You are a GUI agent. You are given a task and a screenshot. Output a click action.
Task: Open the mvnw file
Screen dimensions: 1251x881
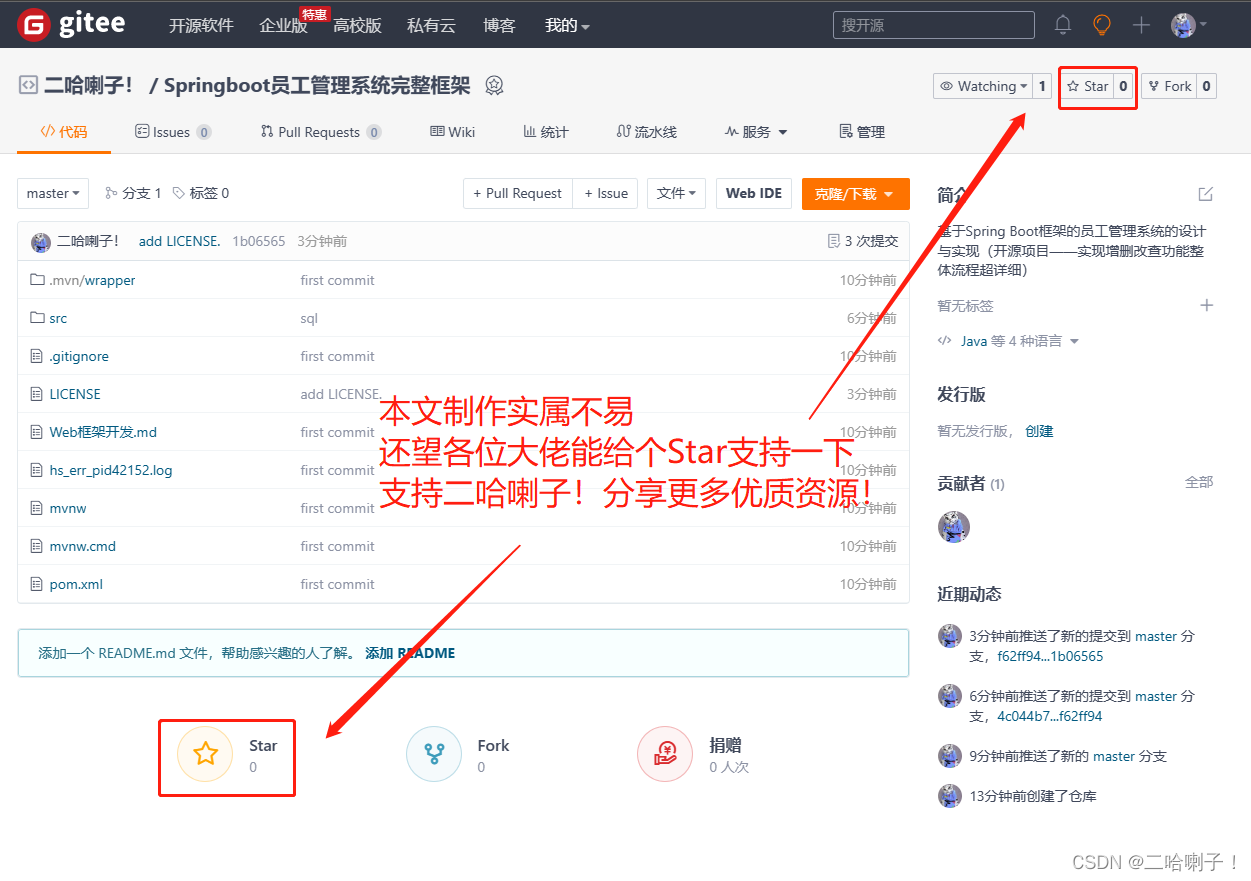68,508
